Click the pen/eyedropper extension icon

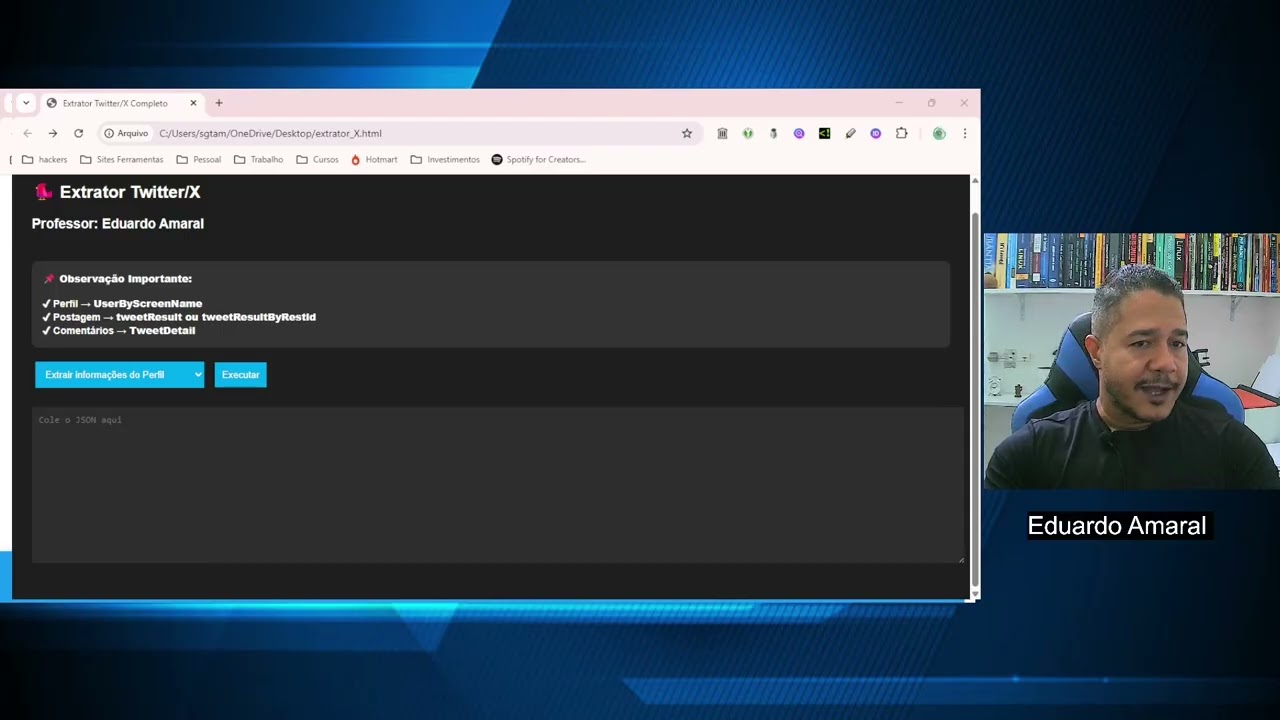[850, 133]
